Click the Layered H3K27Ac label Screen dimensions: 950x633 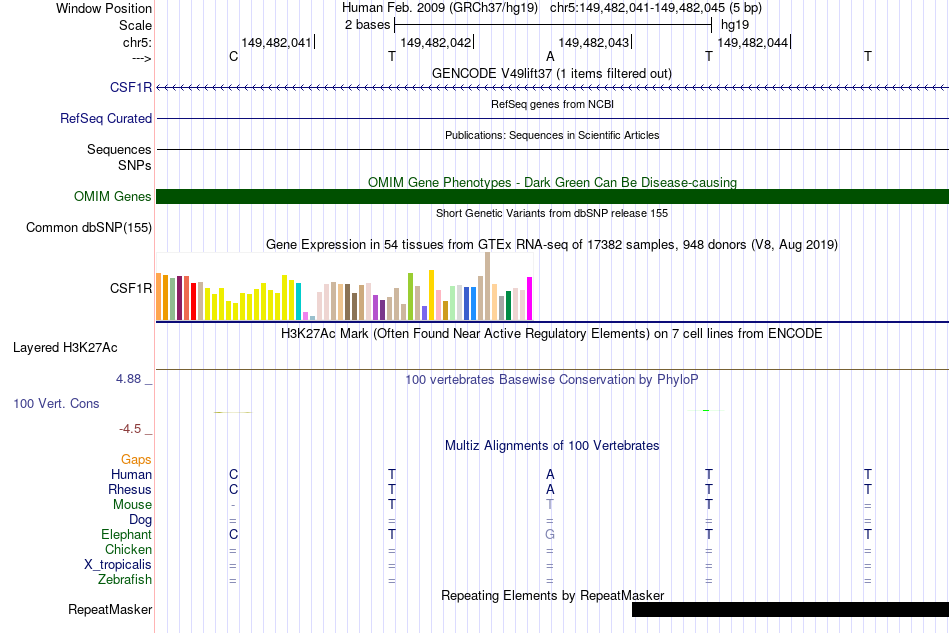[x=65, y=348]
